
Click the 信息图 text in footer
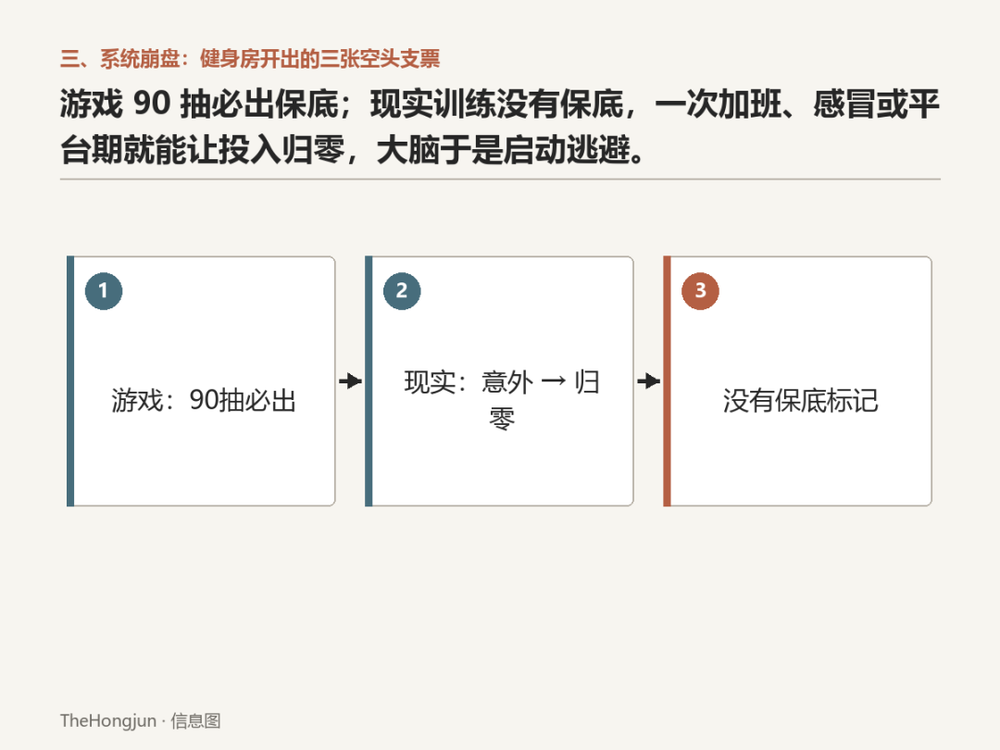(196, 721)
